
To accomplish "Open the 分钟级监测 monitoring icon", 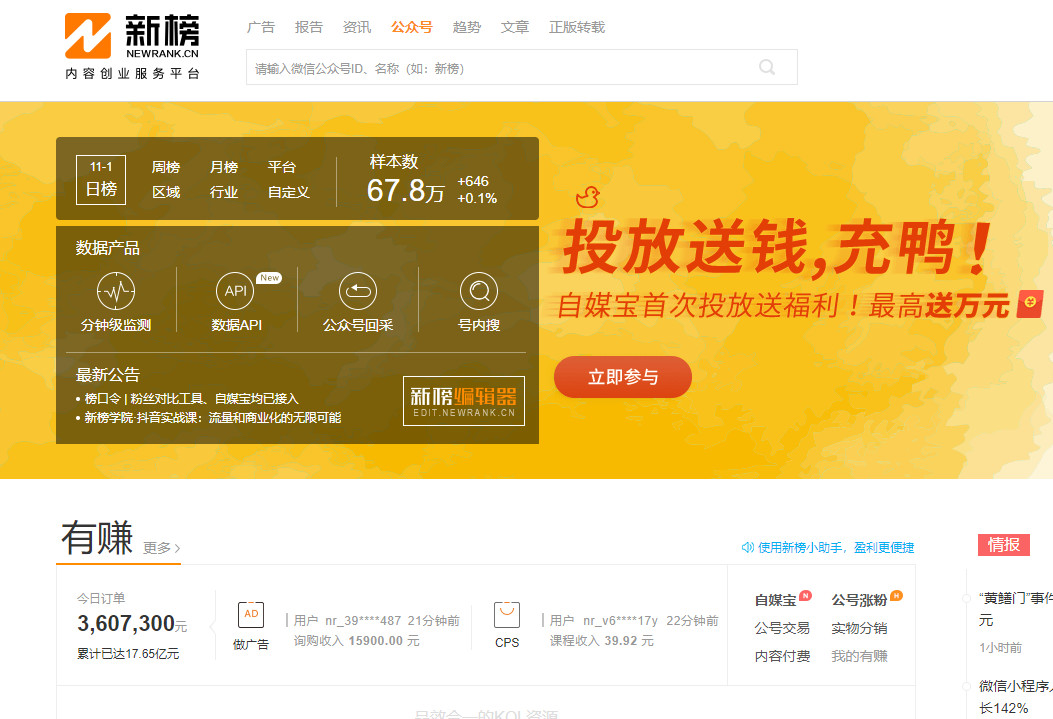I will pyautogui.click(x=116, y=291).
